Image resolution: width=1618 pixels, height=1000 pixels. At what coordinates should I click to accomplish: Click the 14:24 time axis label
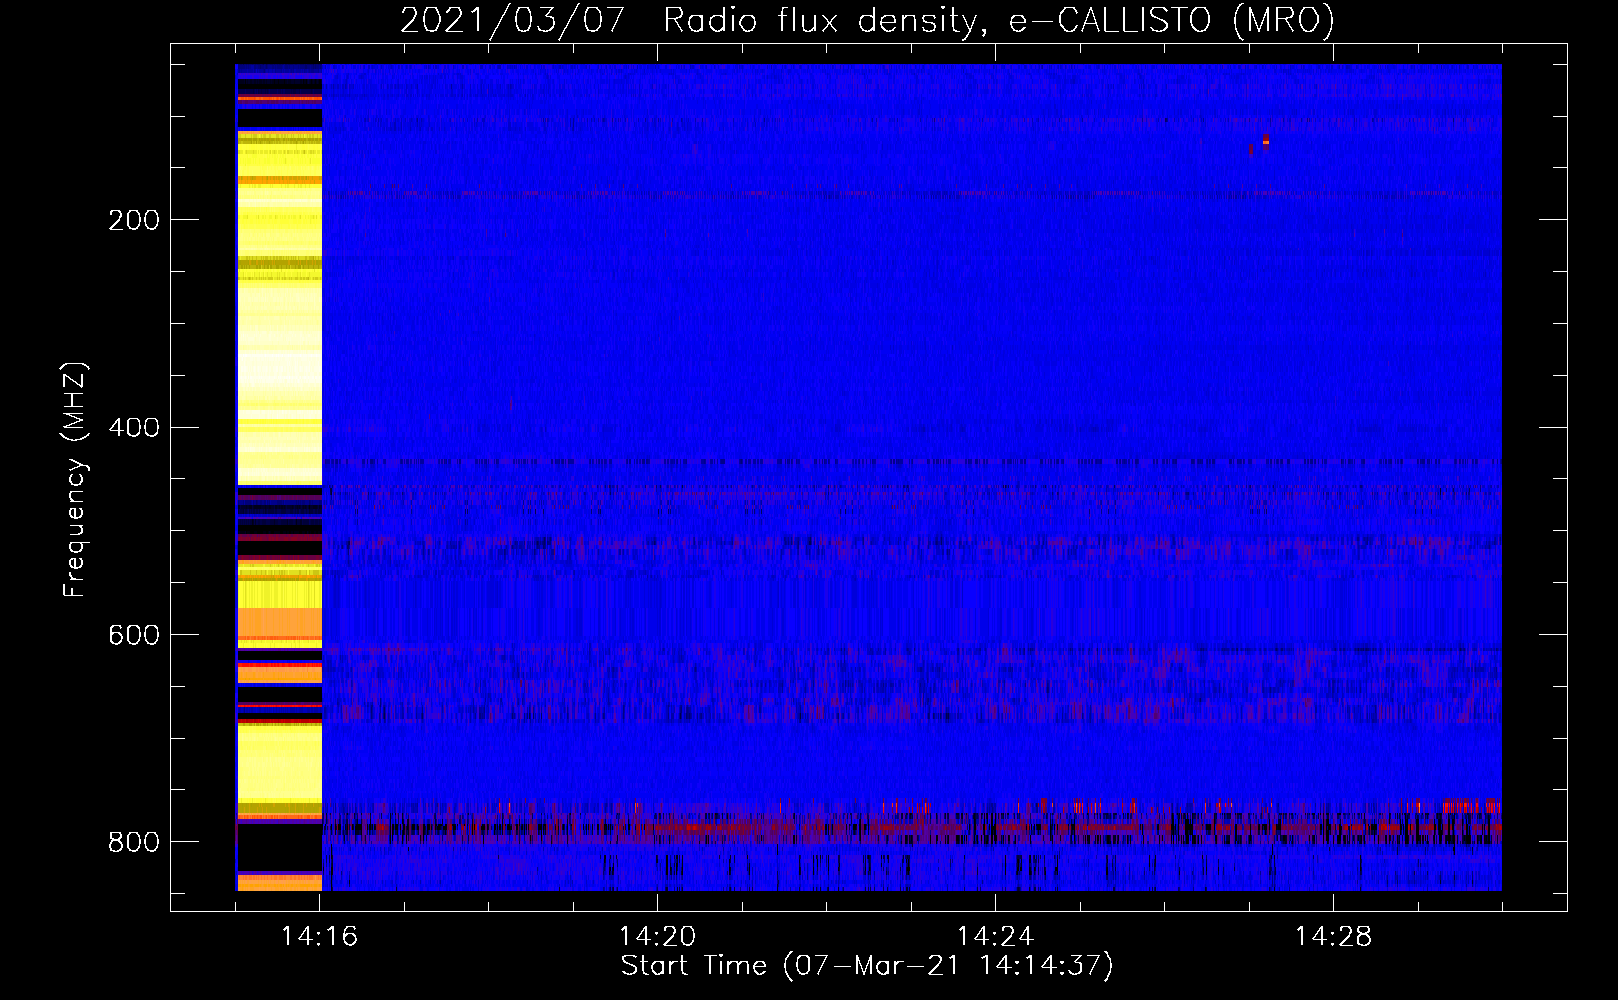[x=995, y=937]
